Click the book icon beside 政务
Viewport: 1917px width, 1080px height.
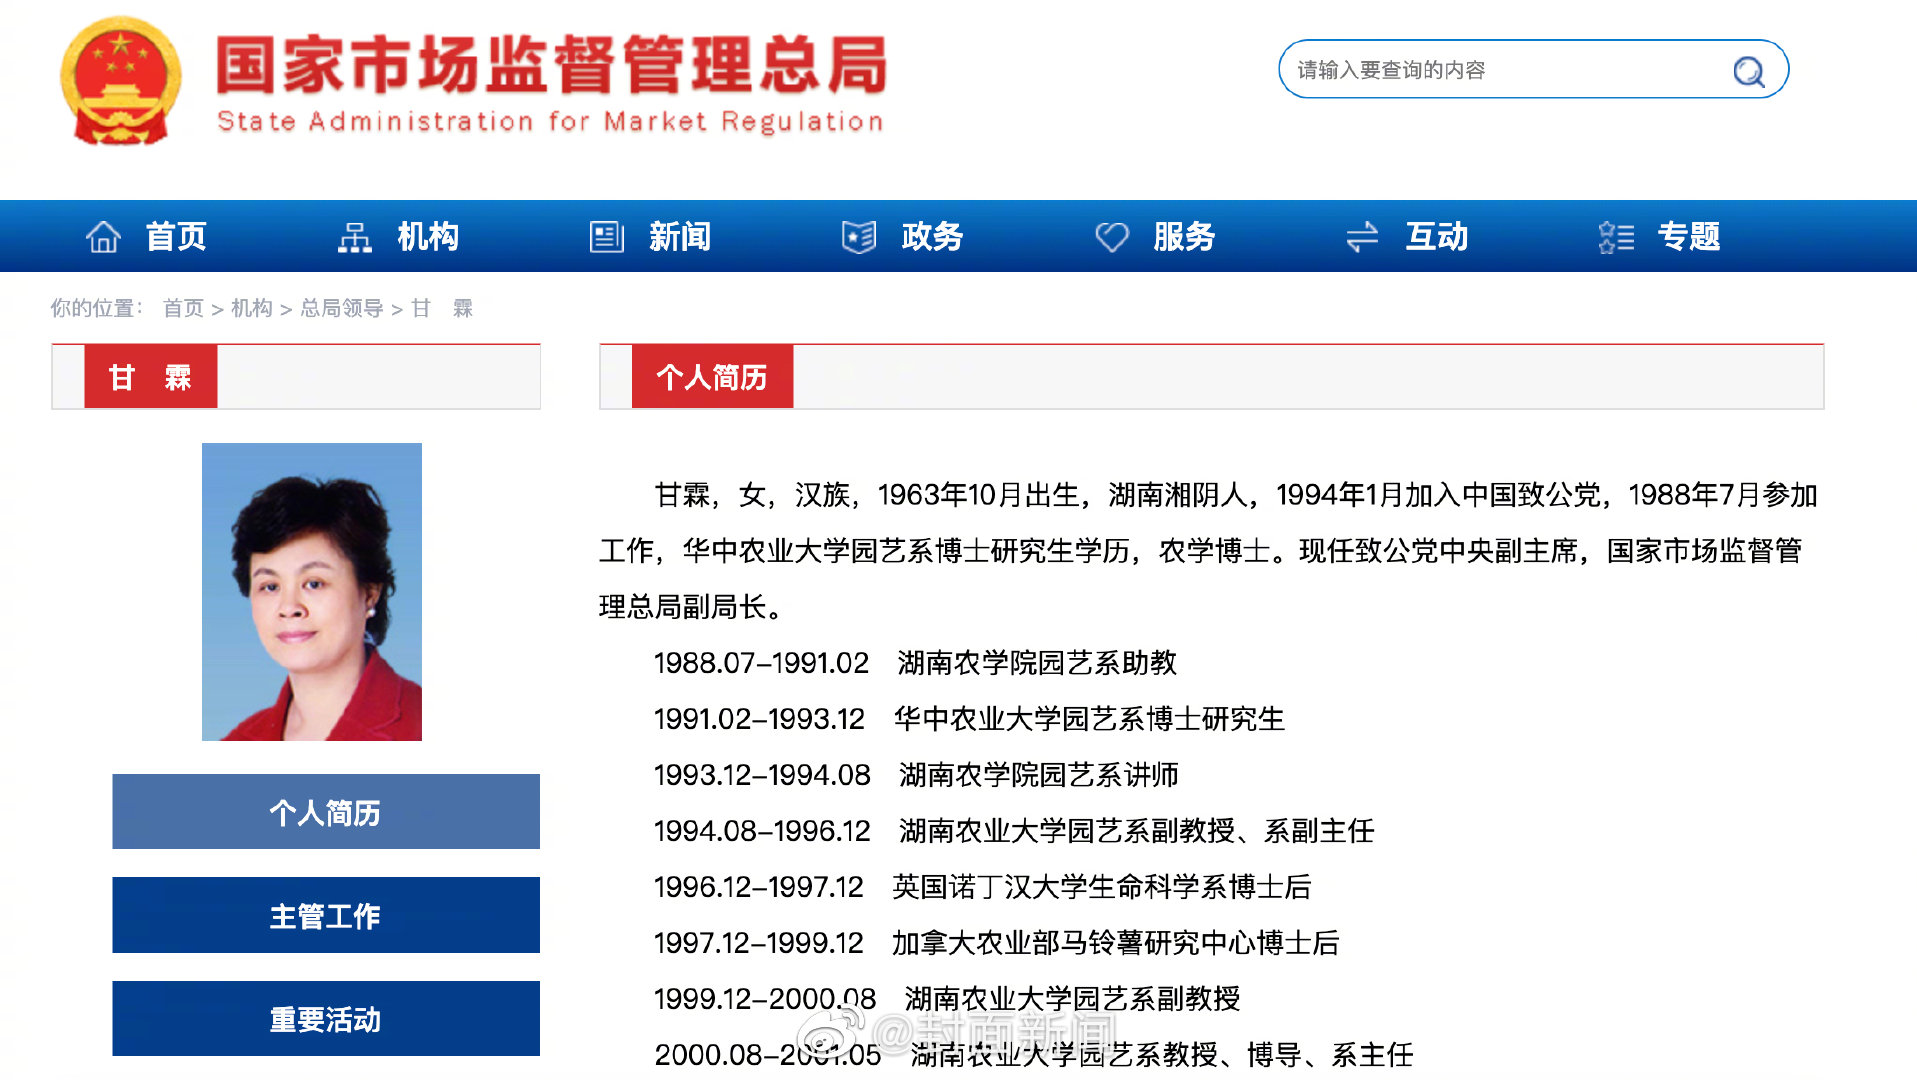(x=859, y=237)
